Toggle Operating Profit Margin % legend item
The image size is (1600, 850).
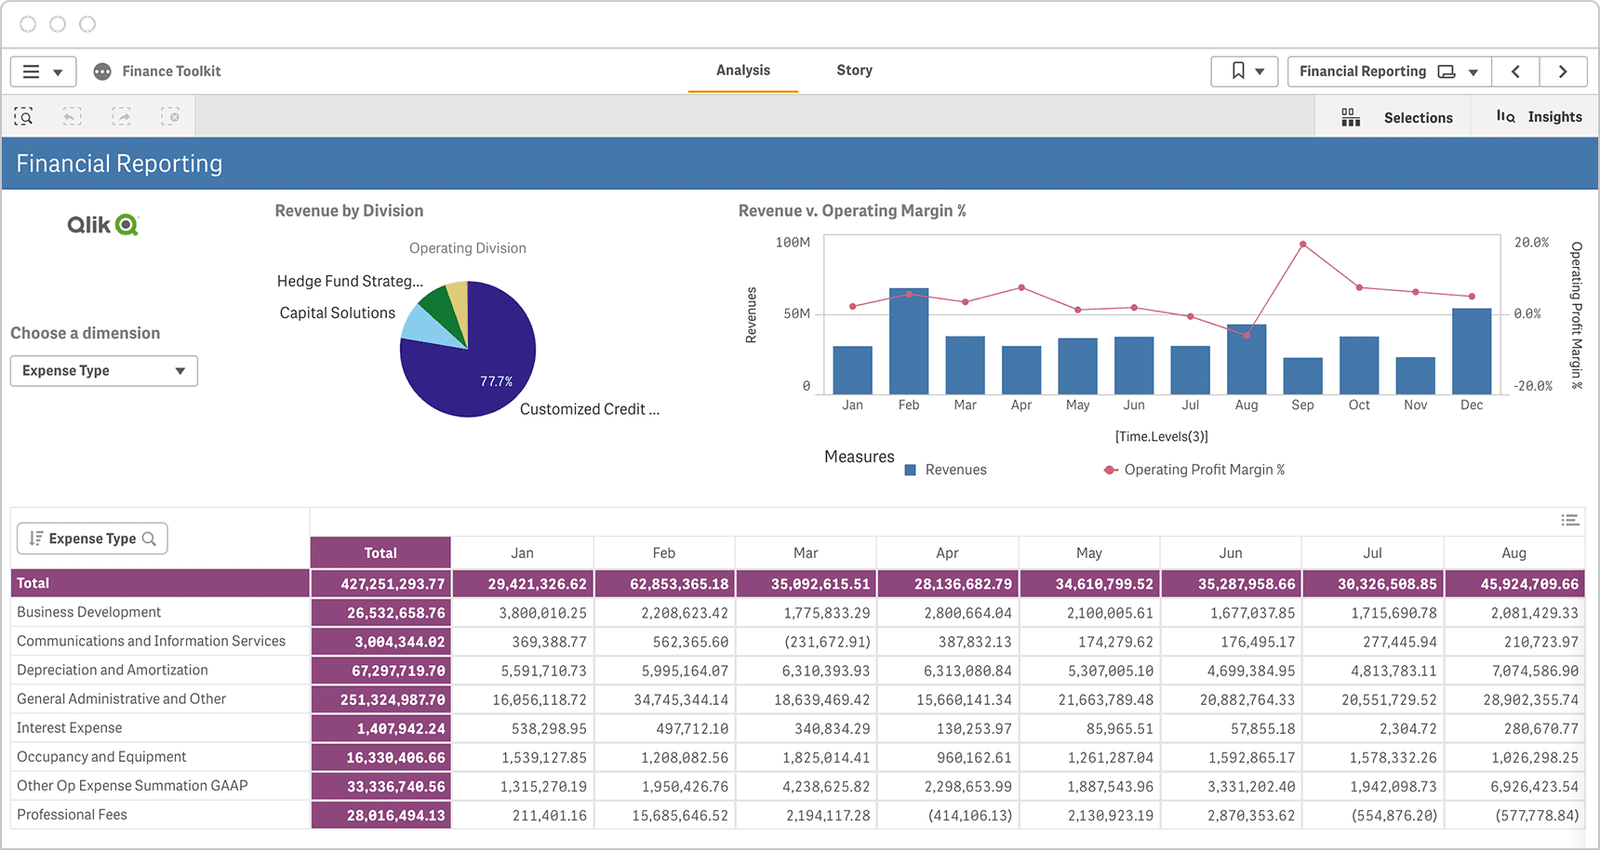[x=1194, y=470]
